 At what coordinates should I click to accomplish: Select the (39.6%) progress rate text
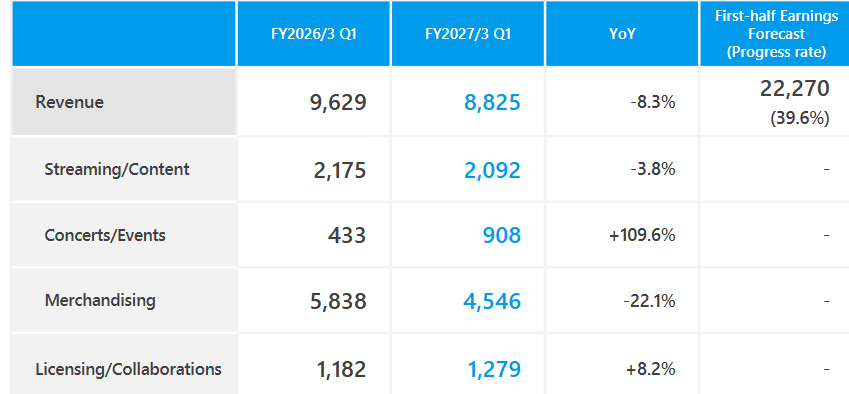pos(800,119)
